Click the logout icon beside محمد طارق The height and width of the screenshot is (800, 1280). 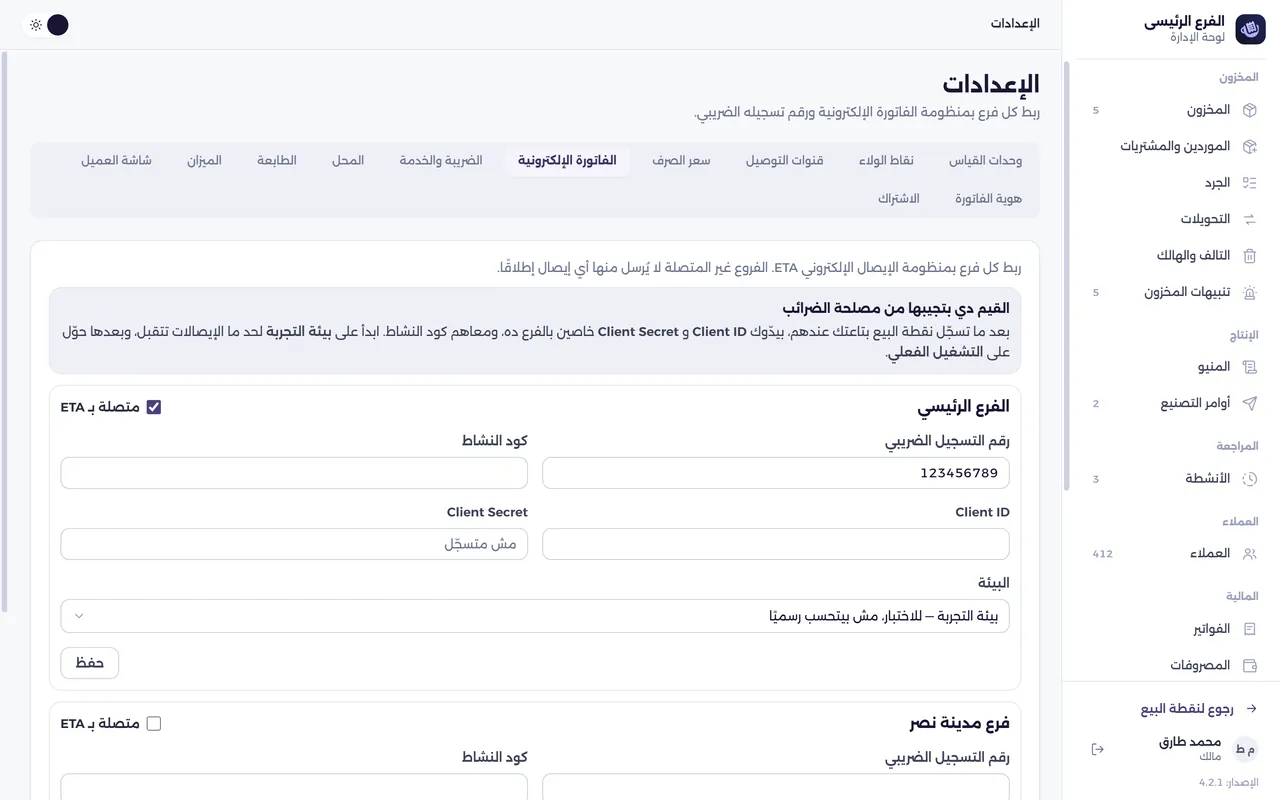pyautogui.click(x=1097, y=749)
